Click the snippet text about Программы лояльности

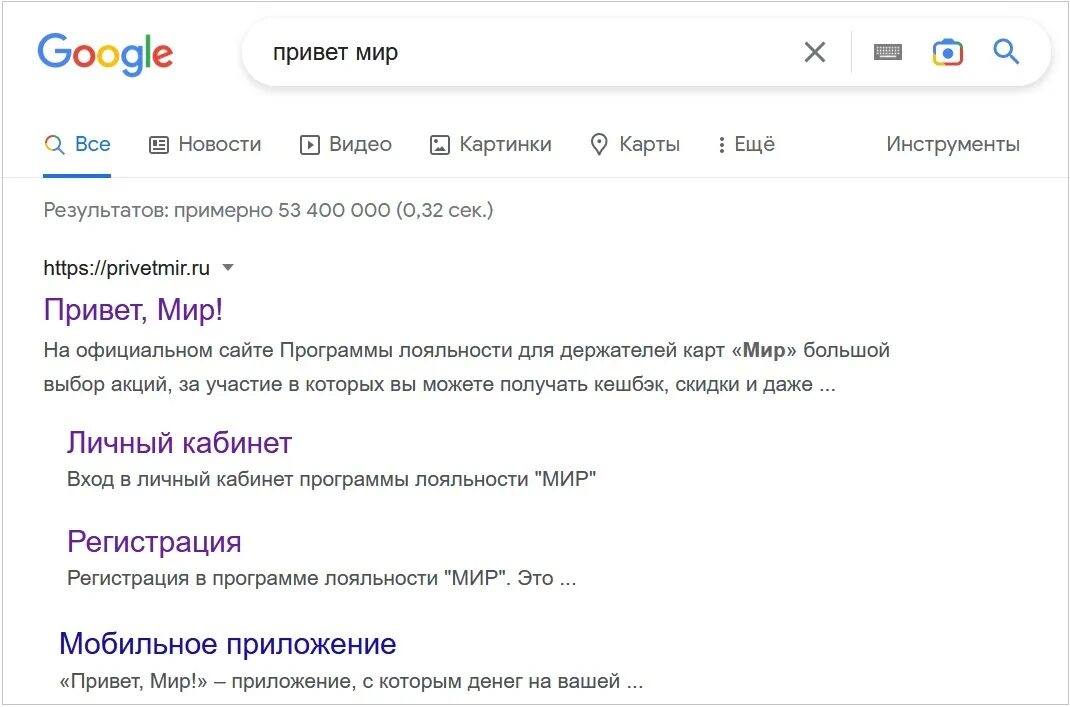pyautogui.click(x=467, y=367)
